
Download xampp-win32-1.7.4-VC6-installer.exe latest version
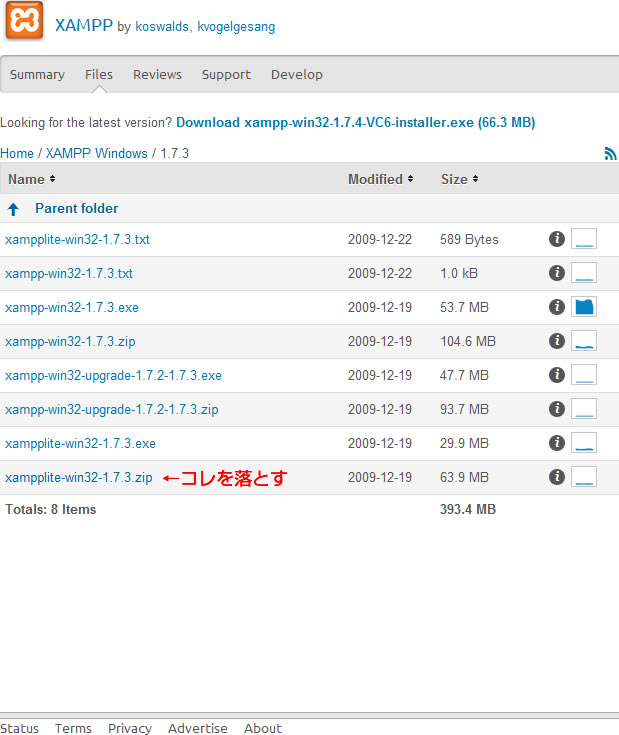[x=356, y=122]
